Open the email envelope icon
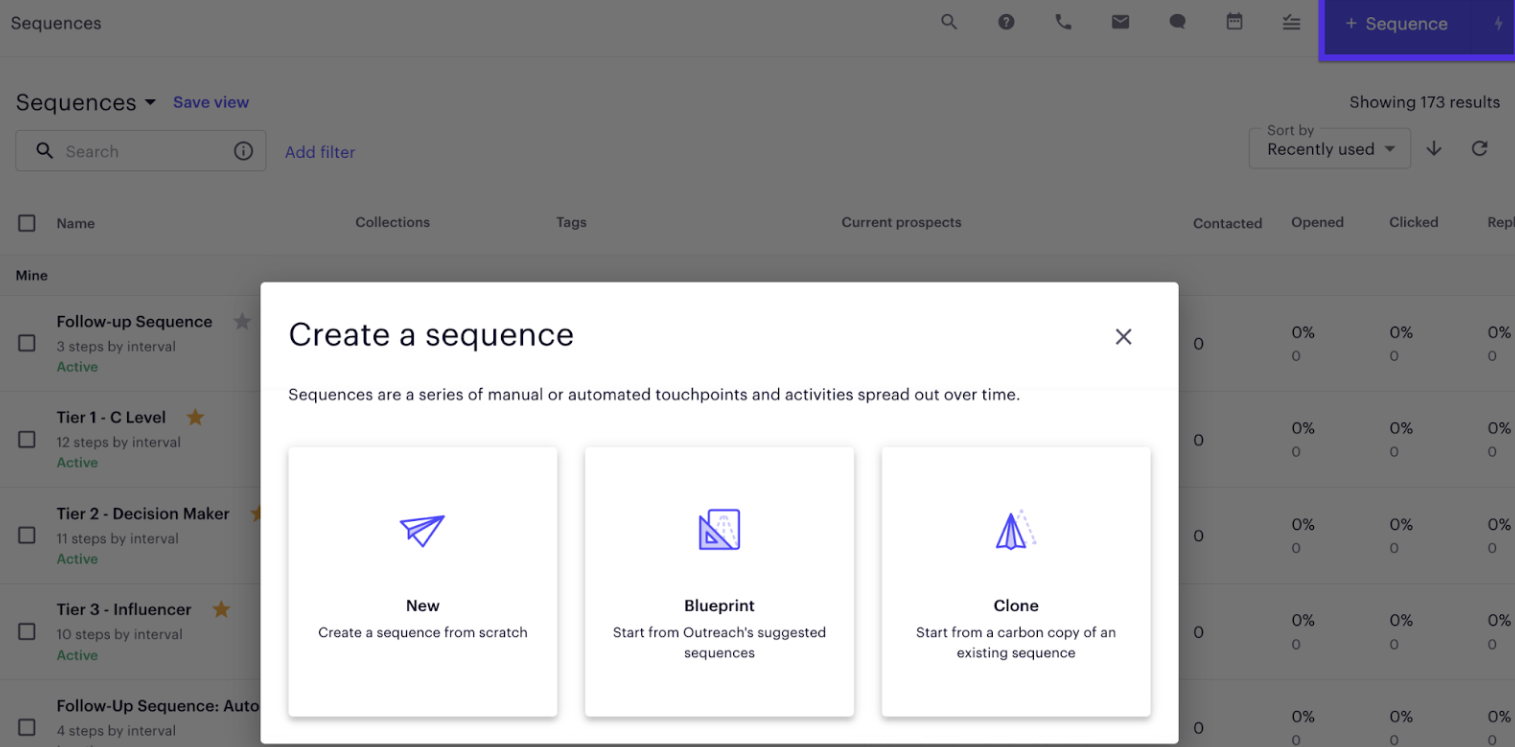 click(x=1120, y=21)
